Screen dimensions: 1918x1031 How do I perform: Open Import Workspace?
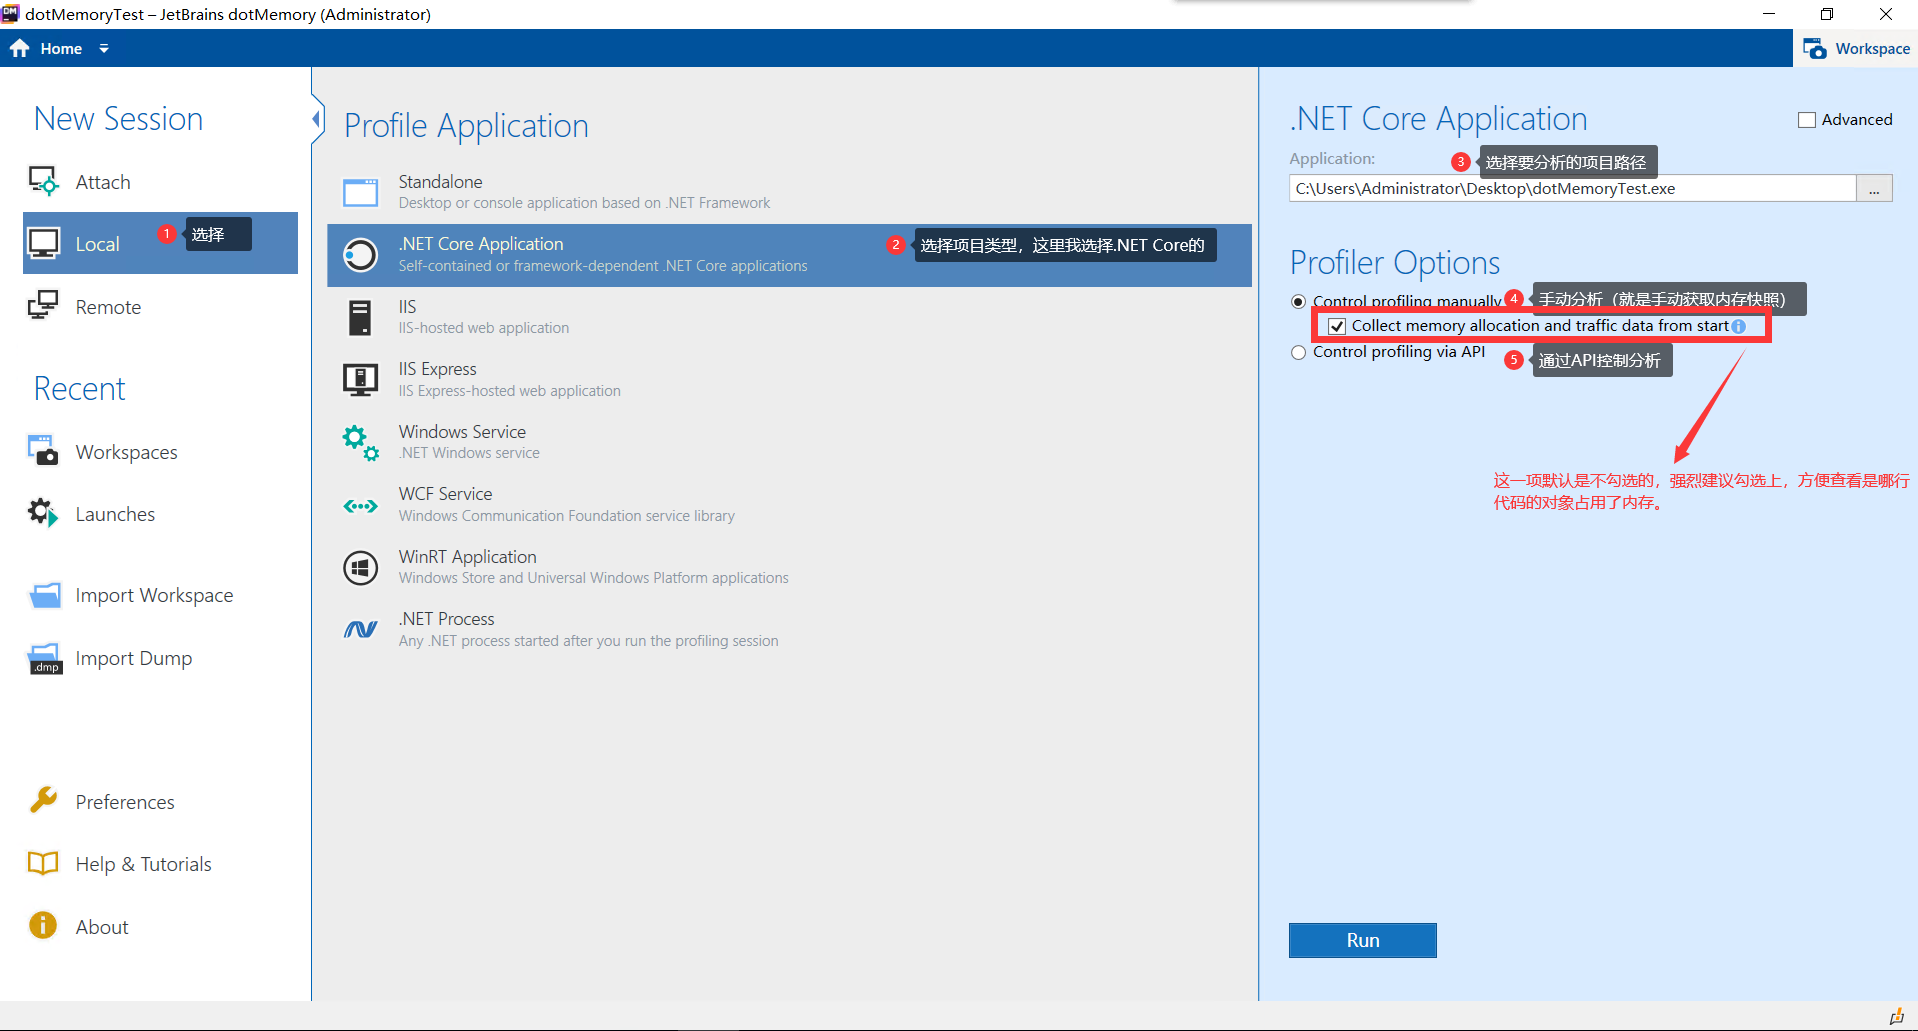coord(154,595)
